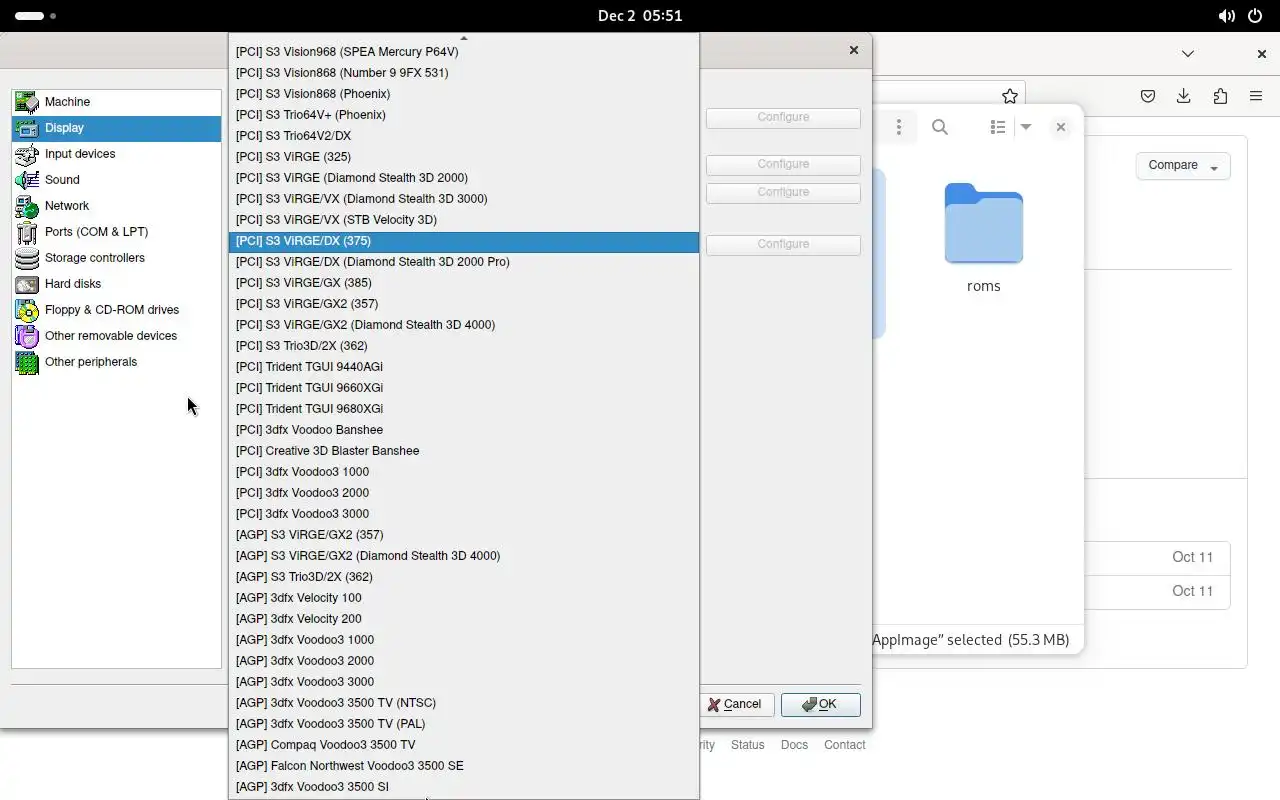The height and width of the screenshot is (800, 1280).
Task: Select [PCI] S3 Trio3D/2X (362)
Action: [464, 346]
